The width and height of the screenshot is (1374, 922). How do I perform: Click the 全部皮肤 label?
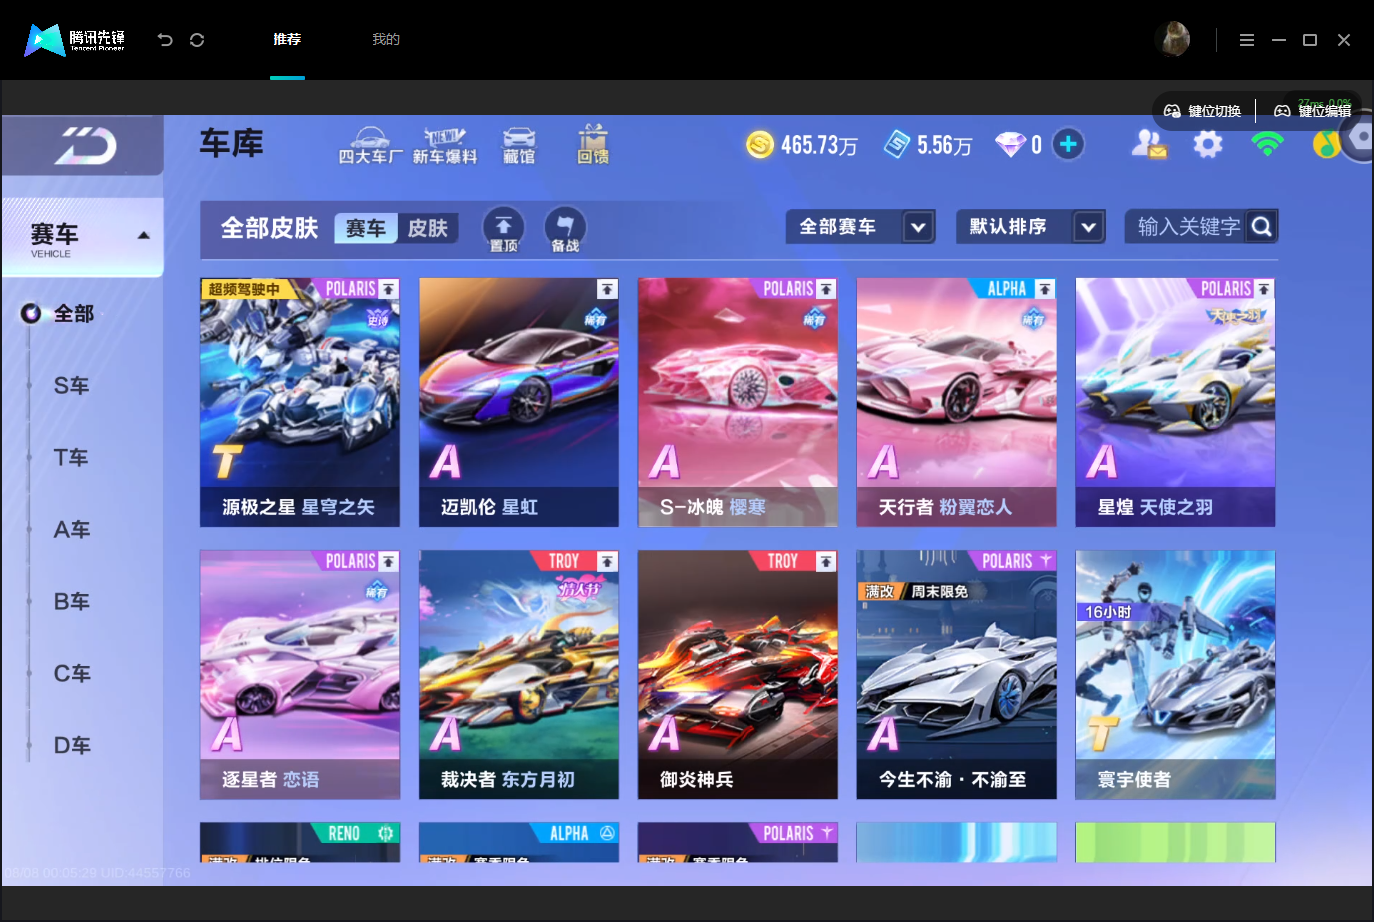(269, 228)
